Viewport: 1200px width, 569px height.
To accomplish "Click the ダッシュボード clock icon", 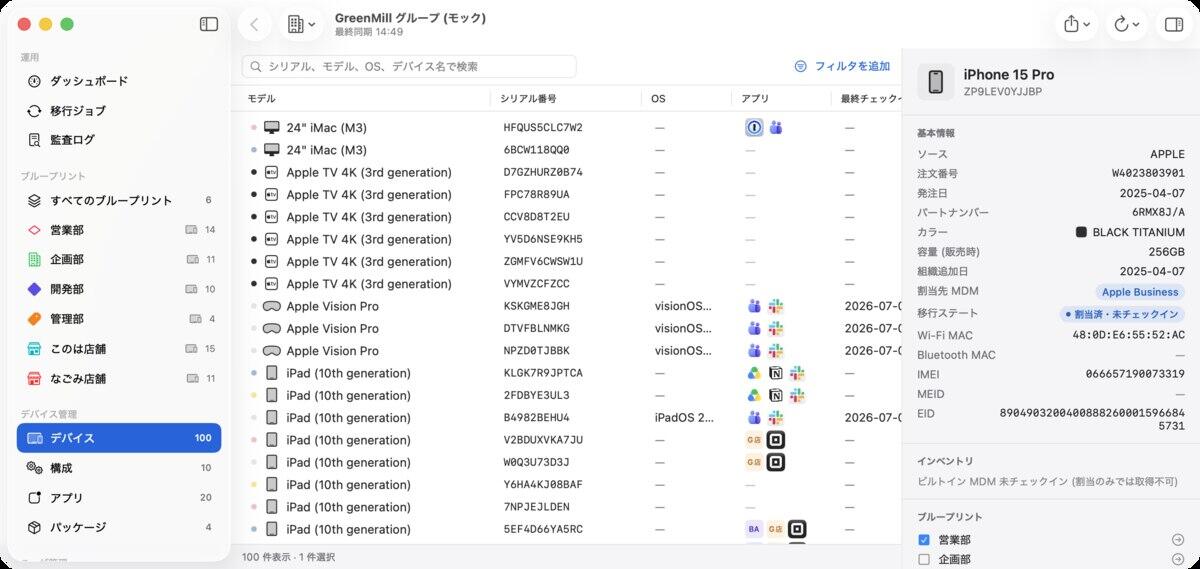I will (x=34, y=81).
